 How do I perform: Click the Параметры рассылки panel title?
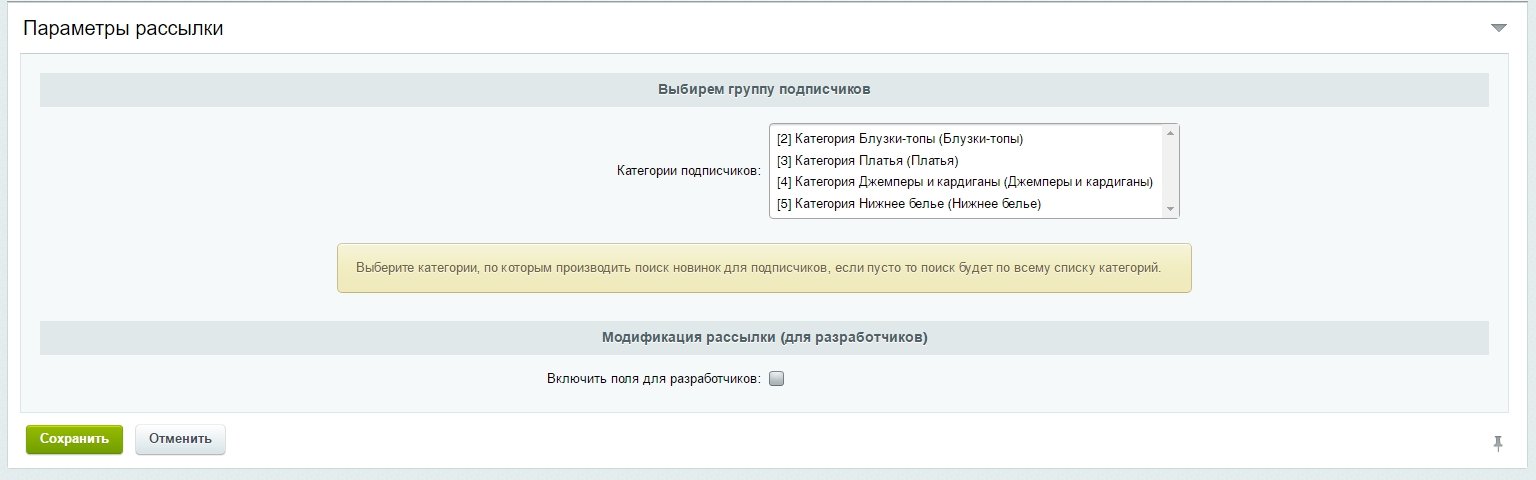(x=123, y=29)
